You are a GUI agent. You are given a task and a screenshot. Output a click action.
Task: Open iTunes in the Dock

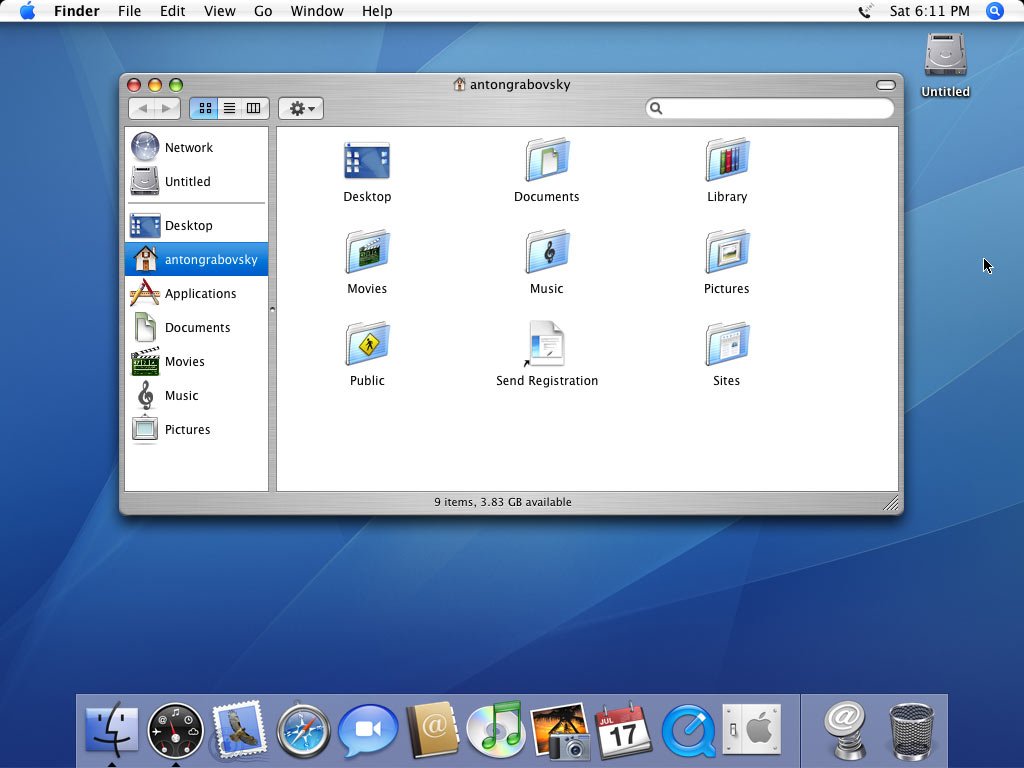click(x=495, y=731)
